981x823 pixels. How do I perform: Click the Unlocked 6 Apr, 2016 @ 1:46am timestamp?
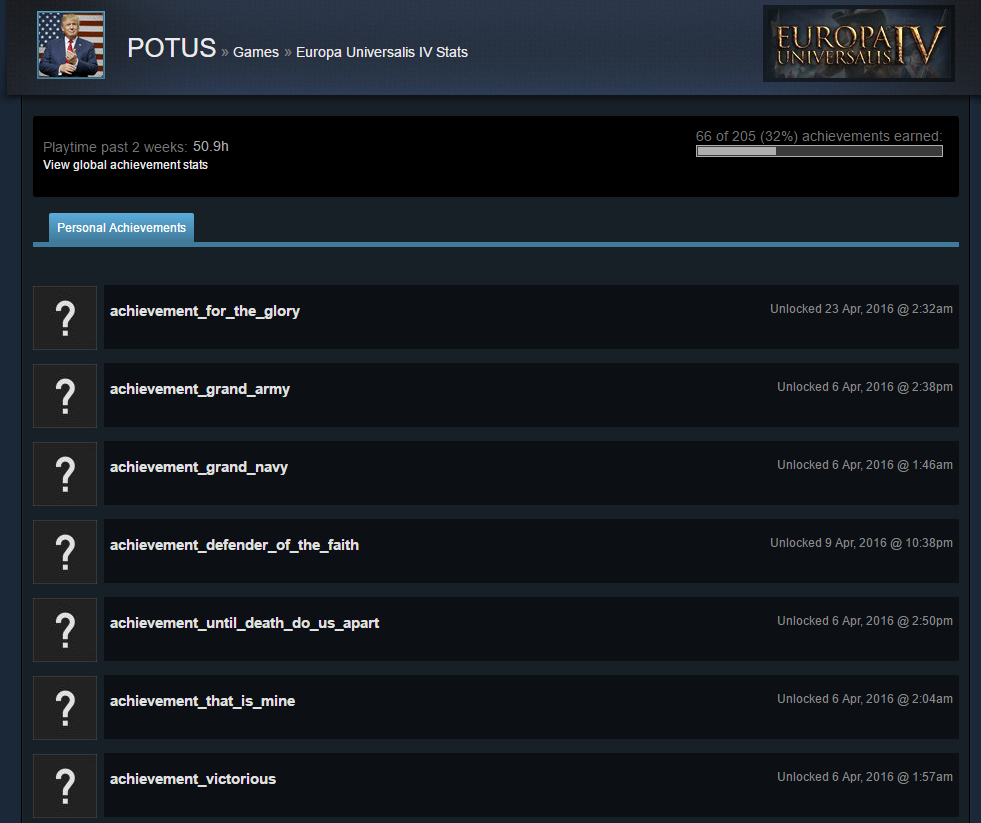pyautogui.click(x=865, y=464)
